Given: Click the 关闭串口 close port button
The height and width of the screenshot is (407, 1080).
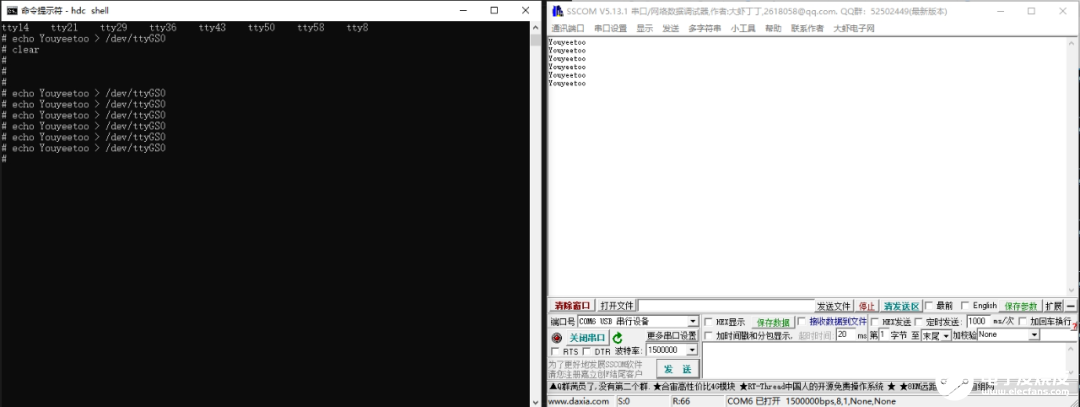Looking at the screenshot, I should pos(587,337).
